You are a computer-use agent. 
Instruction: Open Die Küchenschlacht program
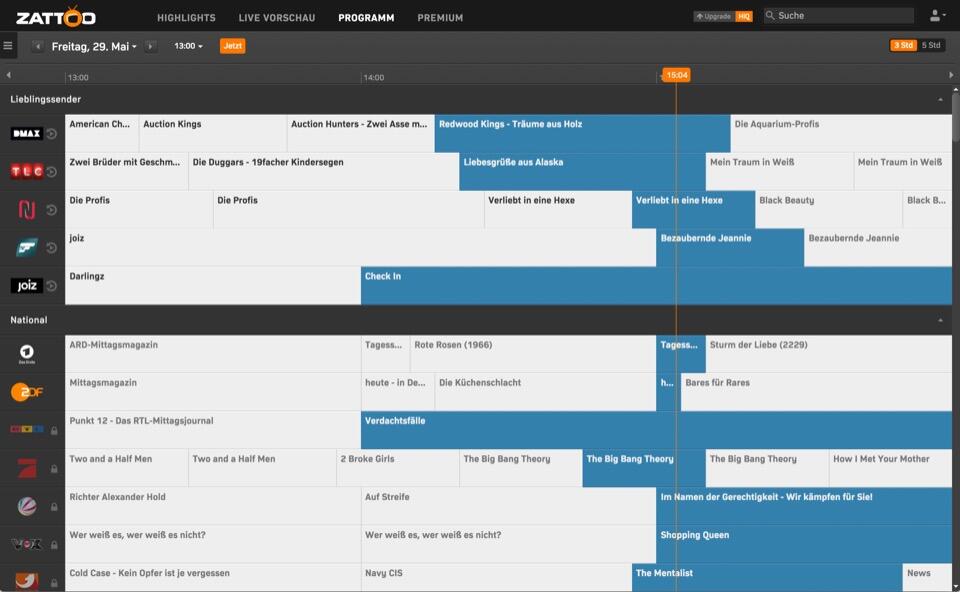coord(545,392)
